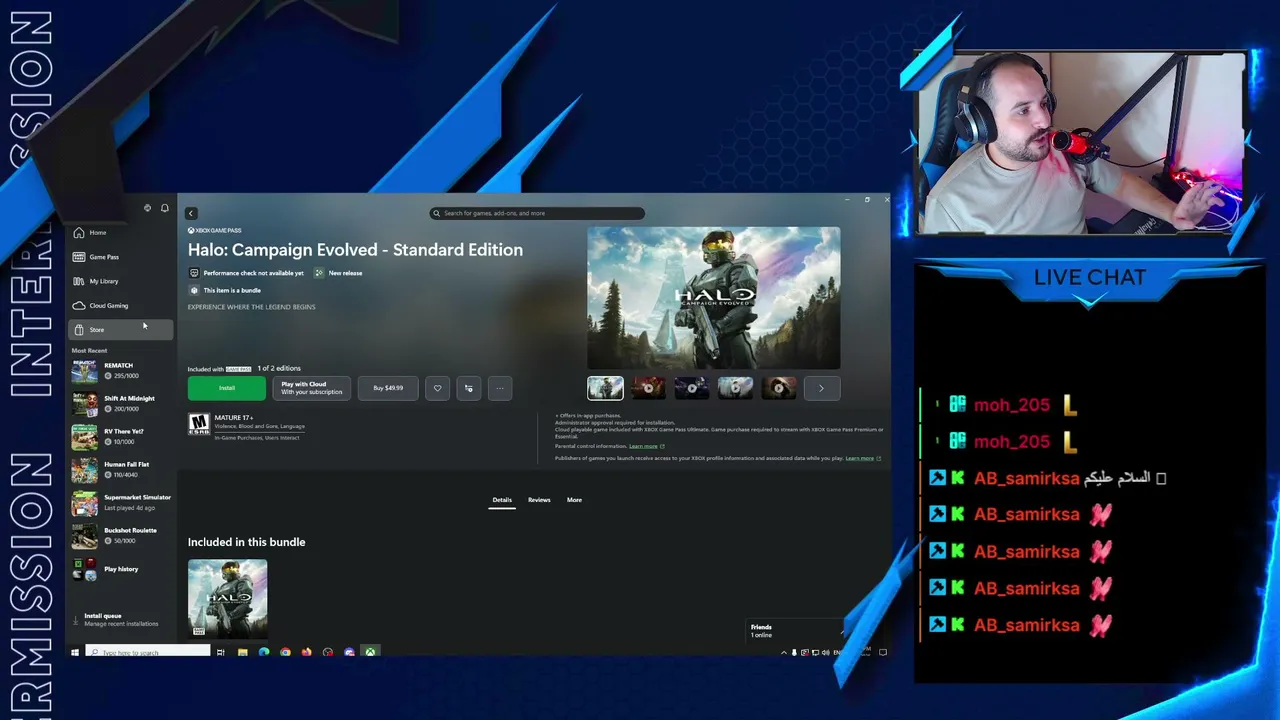Viewport: 1280px width, 720px height.
Task: Switch to the Reviews tab
Action: pos(539,500)
